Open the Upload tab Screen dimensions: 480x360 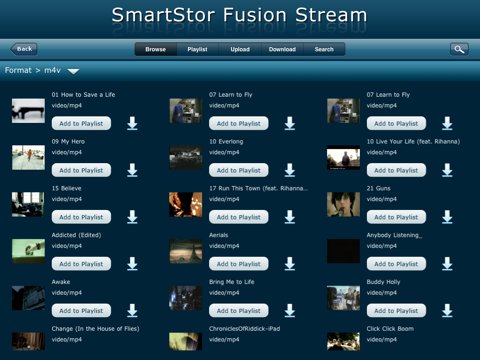coord(240,49)
